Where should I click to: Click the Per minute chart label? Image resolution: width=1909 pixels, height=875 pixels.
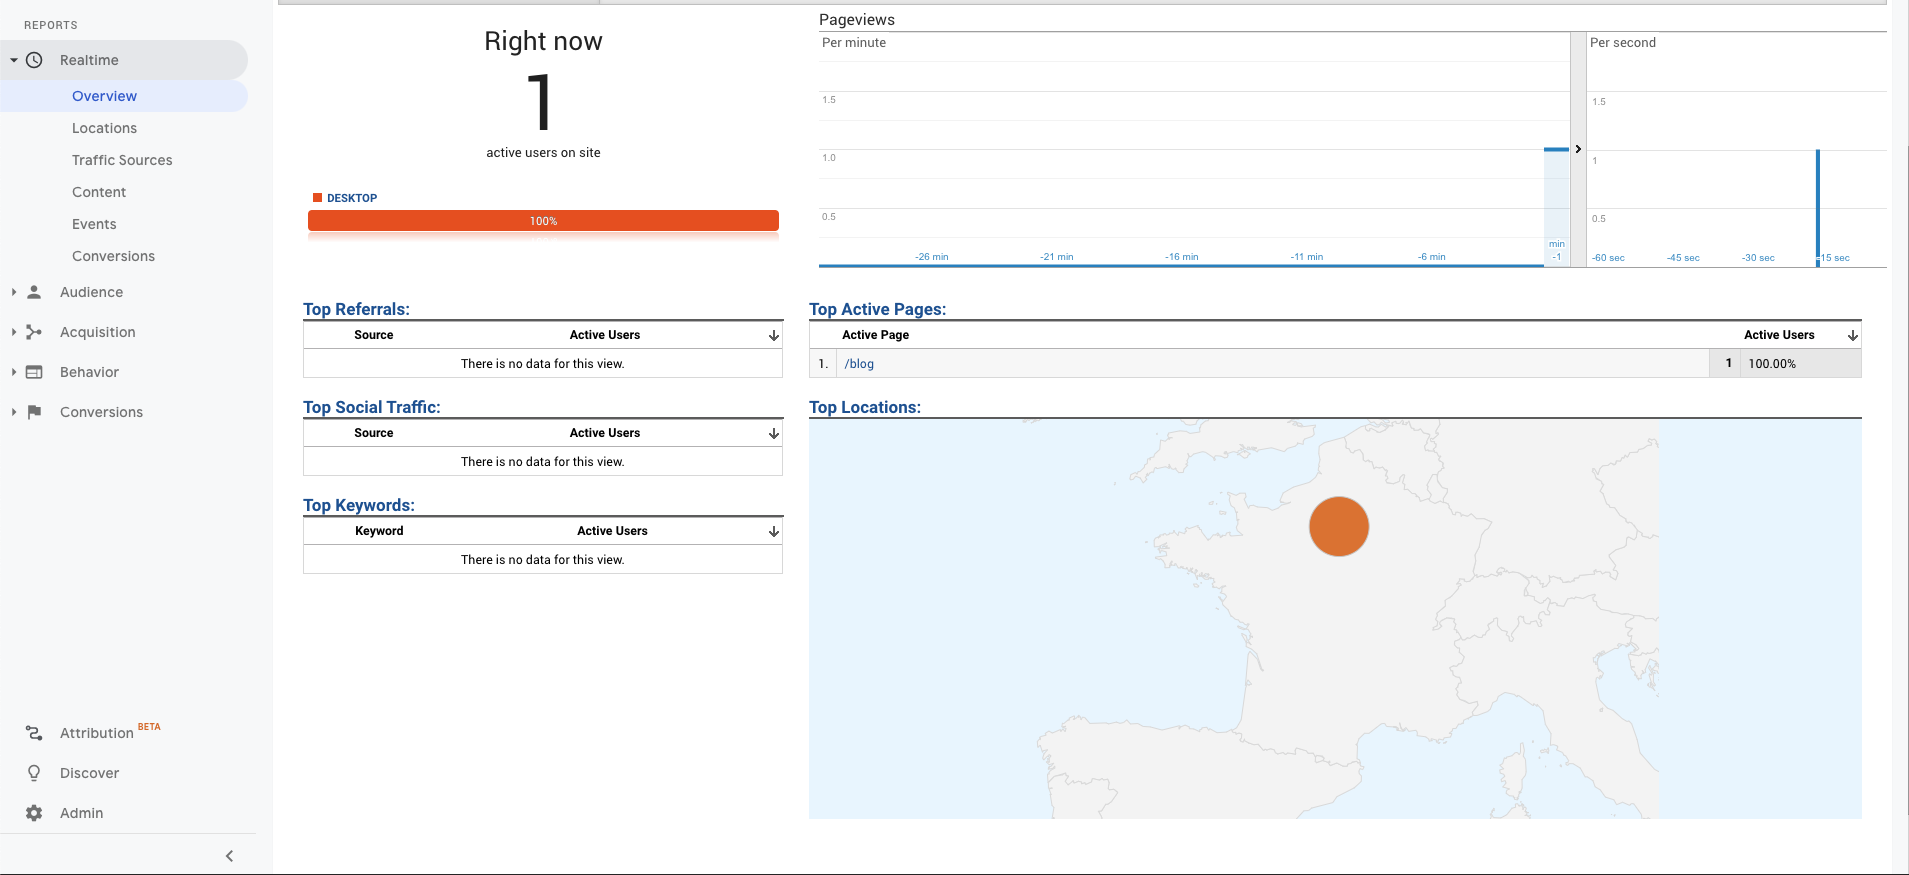[x=854, y=43]
